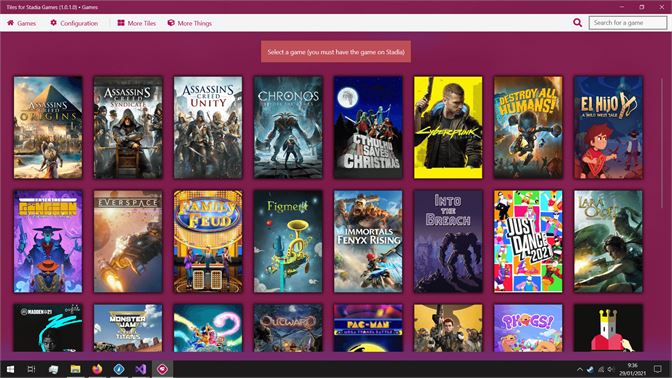This screenshot has width=672, height=378.
Task: Choose Just Dance 2021 cover
Action: [x=528, y=241]
